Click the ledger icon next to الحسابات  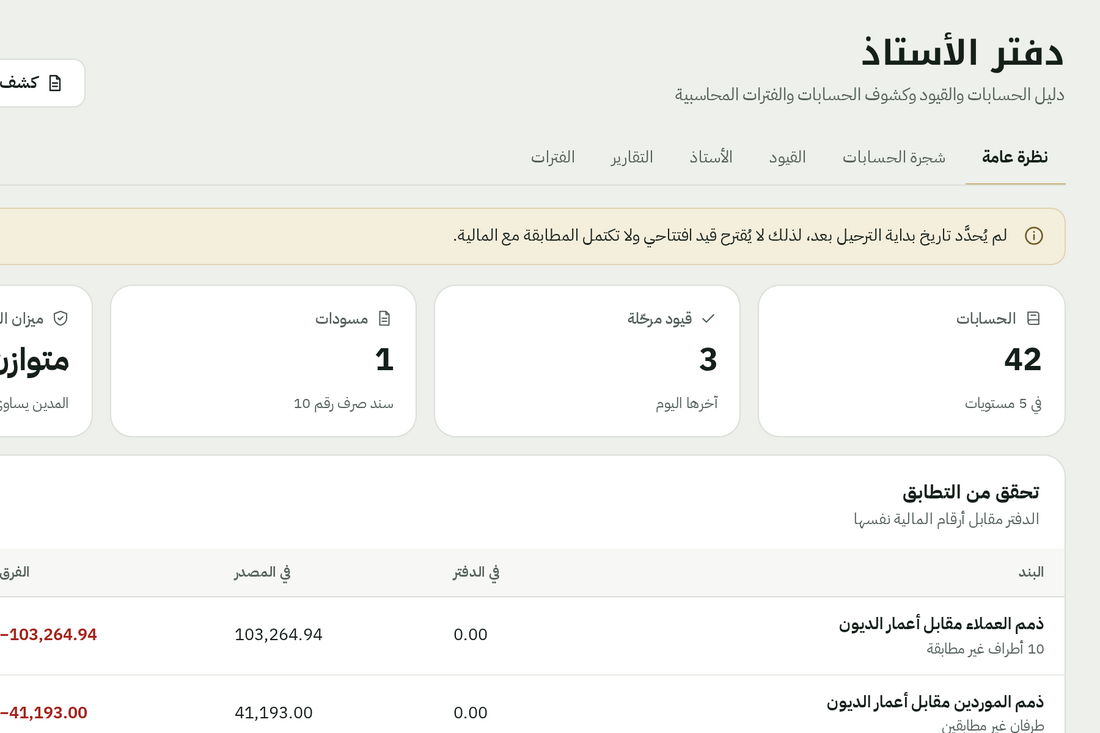[x=1033, y=318]
